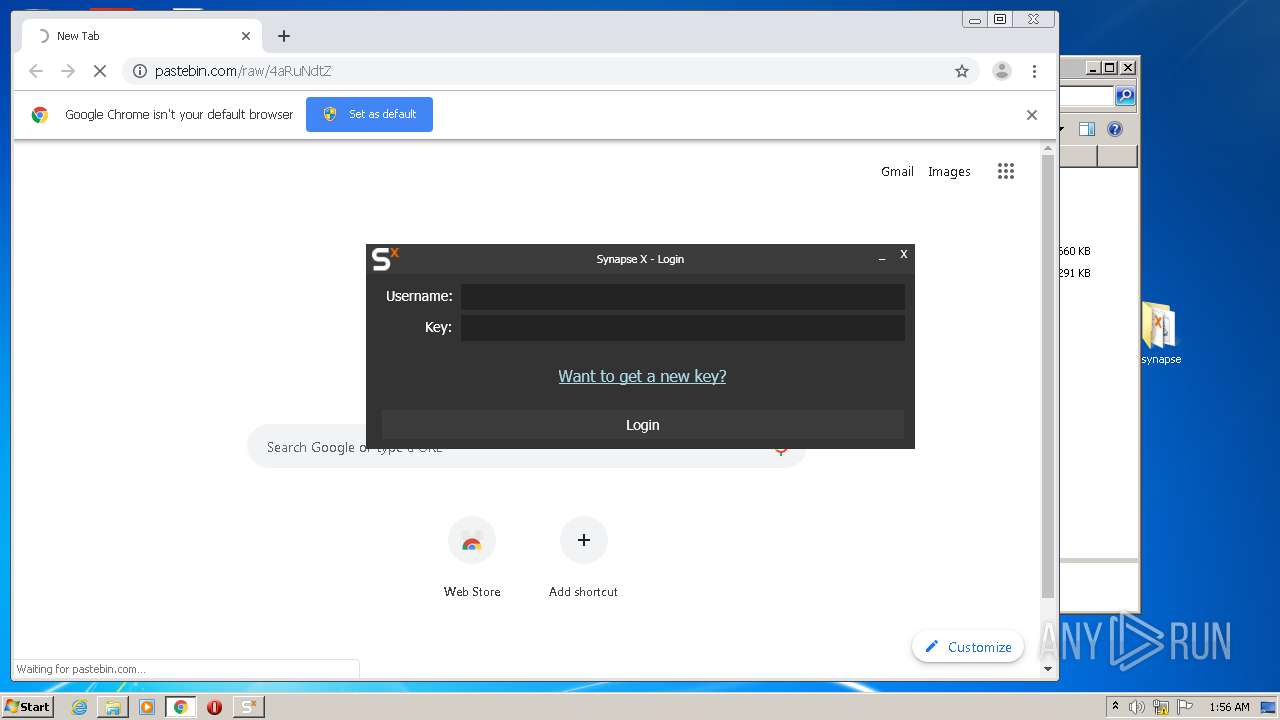
Task: Bookmark this tab with the star
Action: pyautogui.click(x=962, y=71)
